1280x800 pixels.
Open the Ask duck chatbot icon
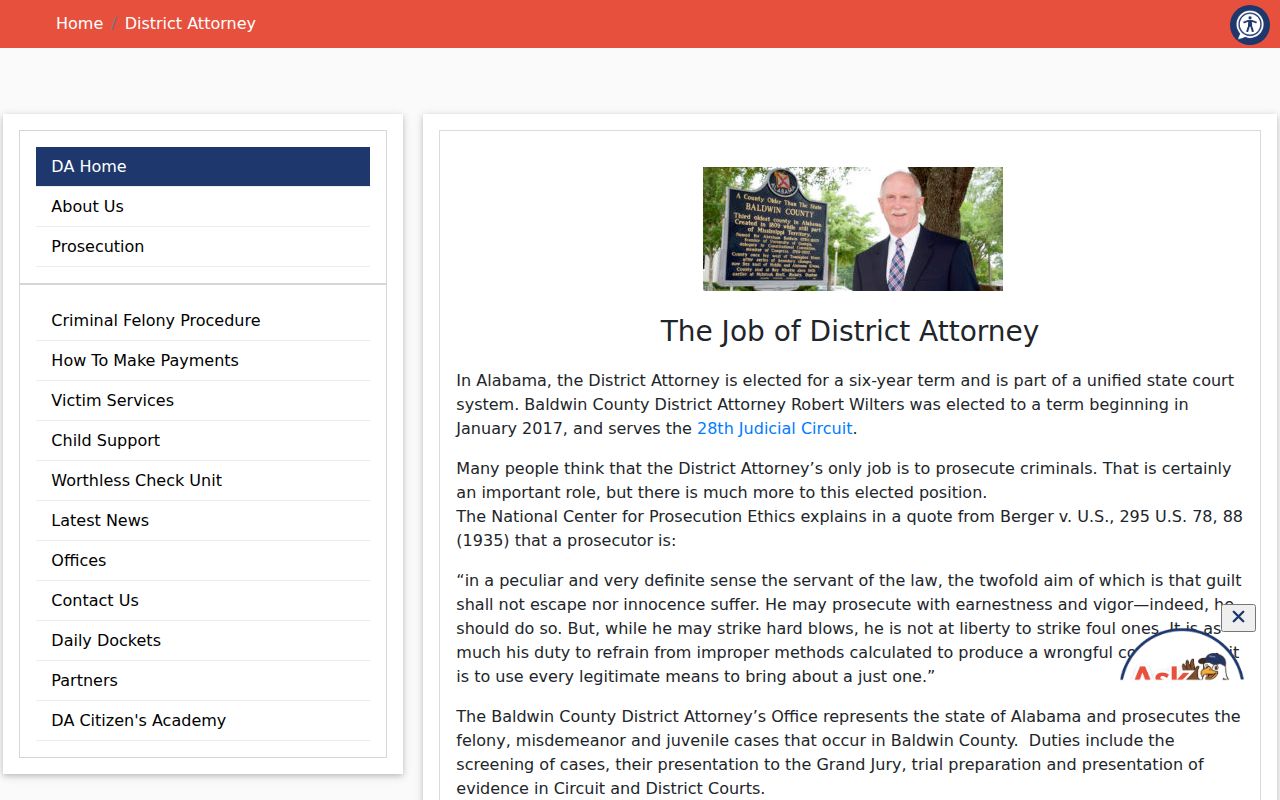coord(1182,655)
